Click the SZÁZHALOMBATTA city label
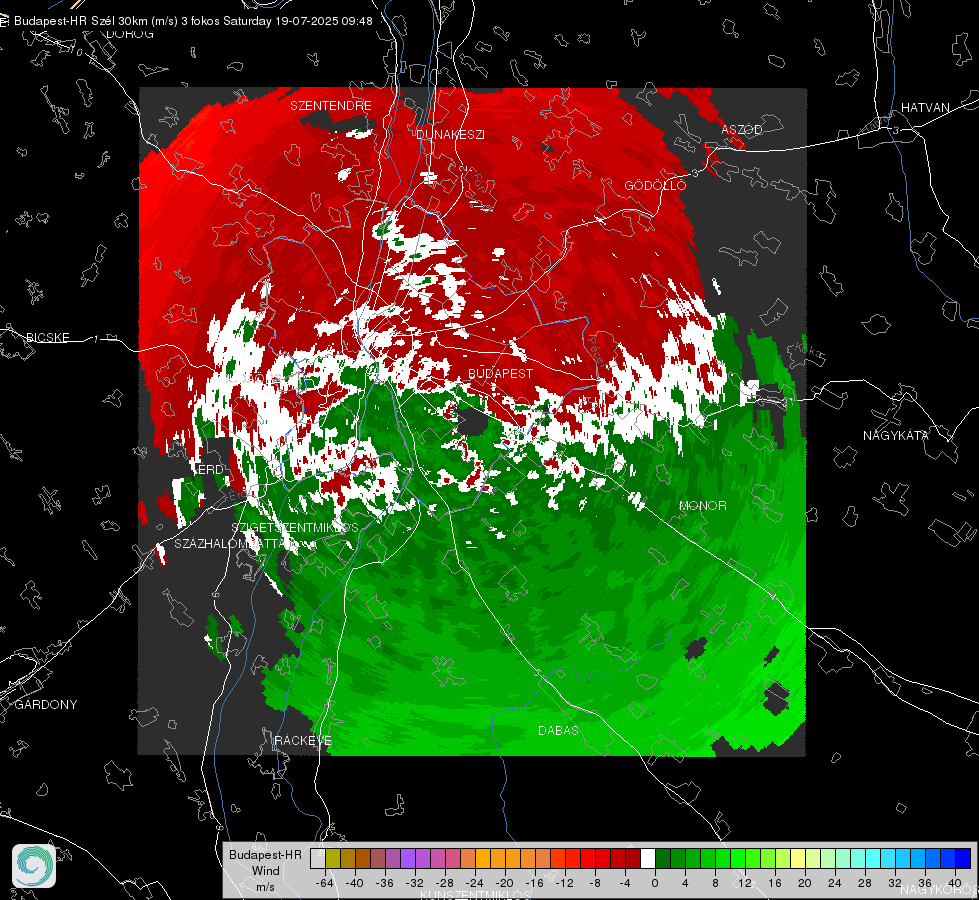The height and width of the screenshot is (900, 979). pos(229,543)
